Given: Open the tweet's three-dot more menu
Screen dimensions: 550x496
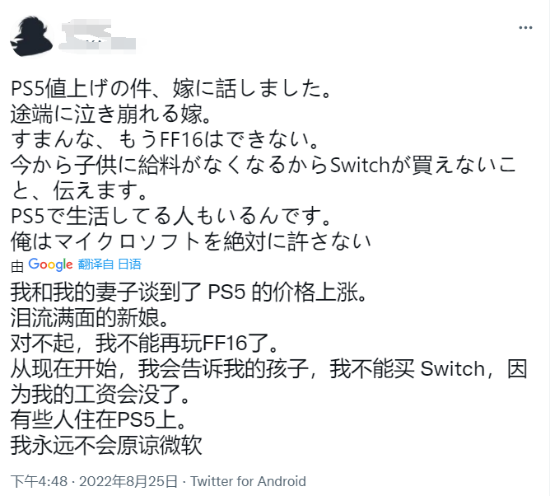Looking at the screenshot, I should [525, 28].
